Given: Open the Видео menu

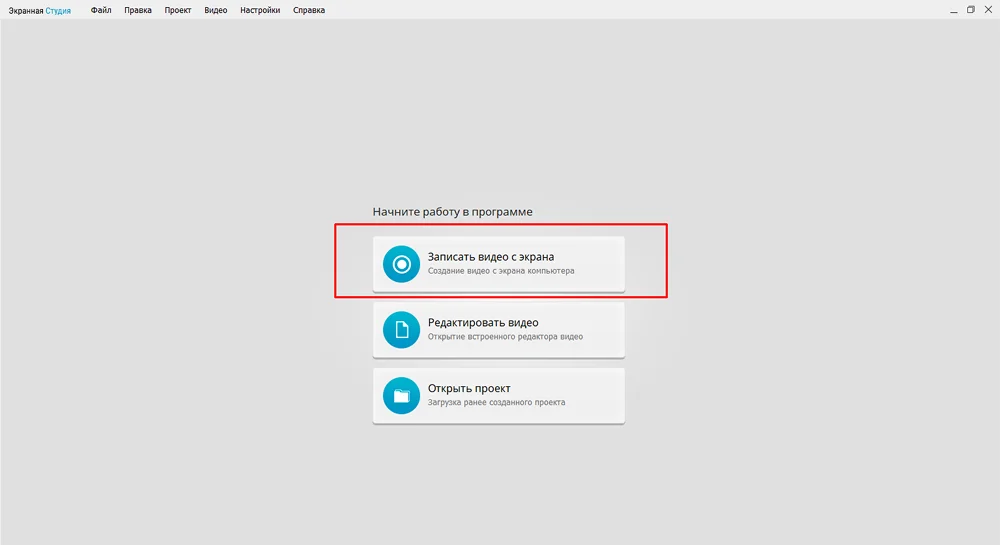Looking at the screenshot, I should click(215, 10).
